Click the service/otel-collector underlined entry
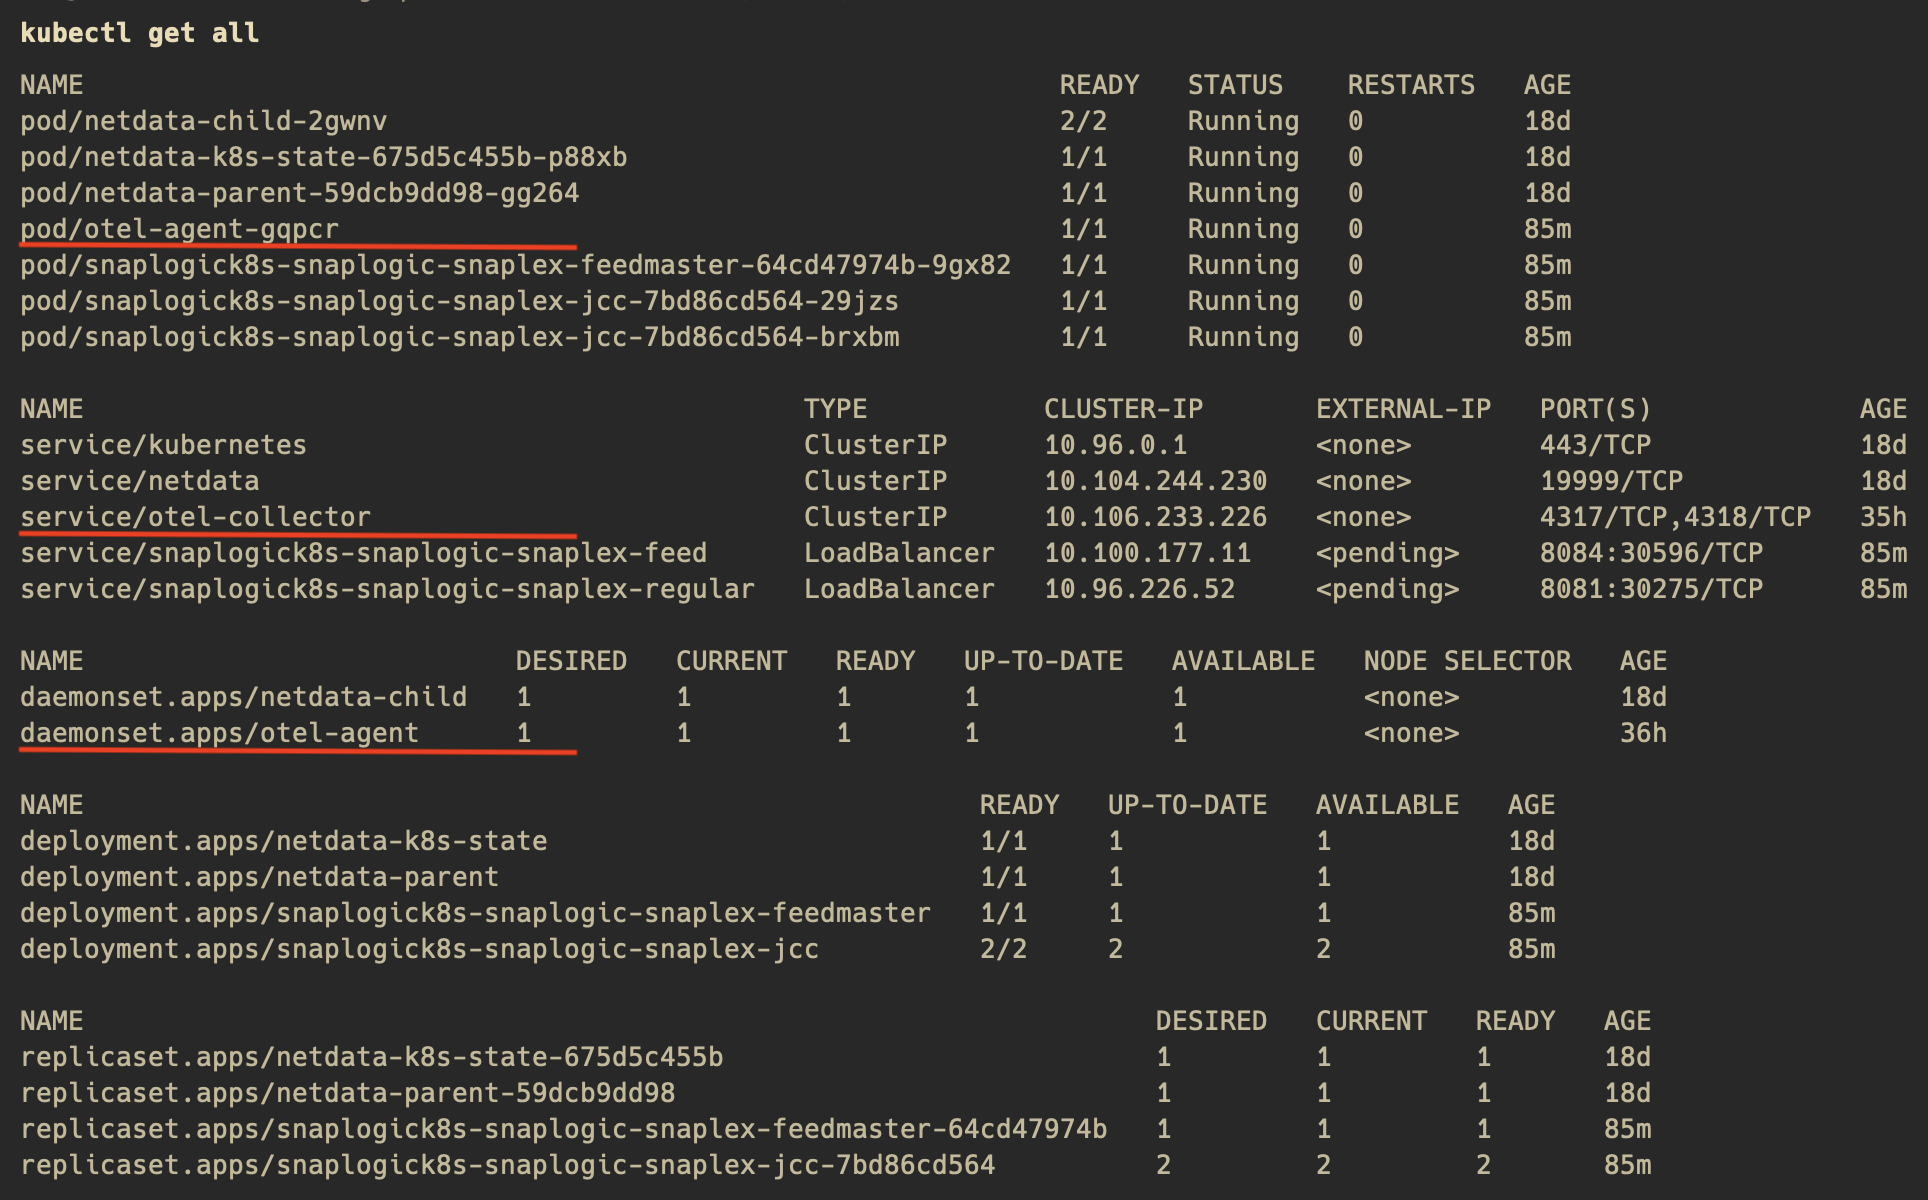The width and height of the screenshot is (1928, 1200). pos(195,516)
